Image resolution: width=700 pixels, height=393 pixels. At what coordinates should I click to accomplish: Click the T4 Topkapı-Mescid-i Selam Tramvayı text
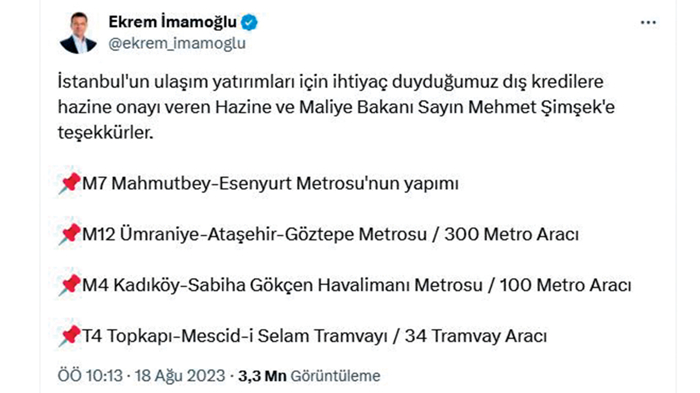click(x=235, y=336)
